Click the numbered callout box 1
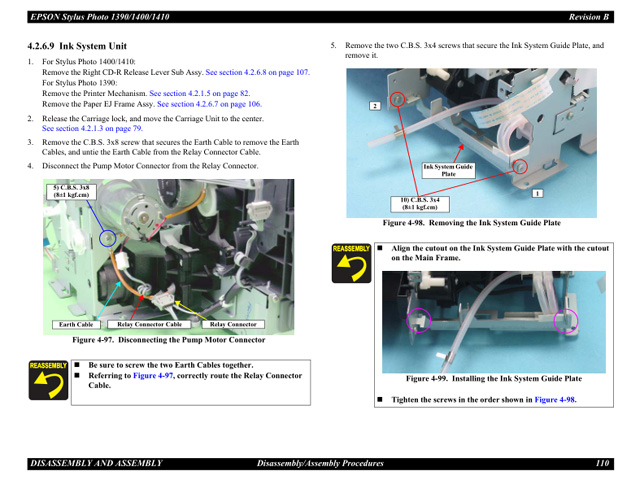 [537, 193]
